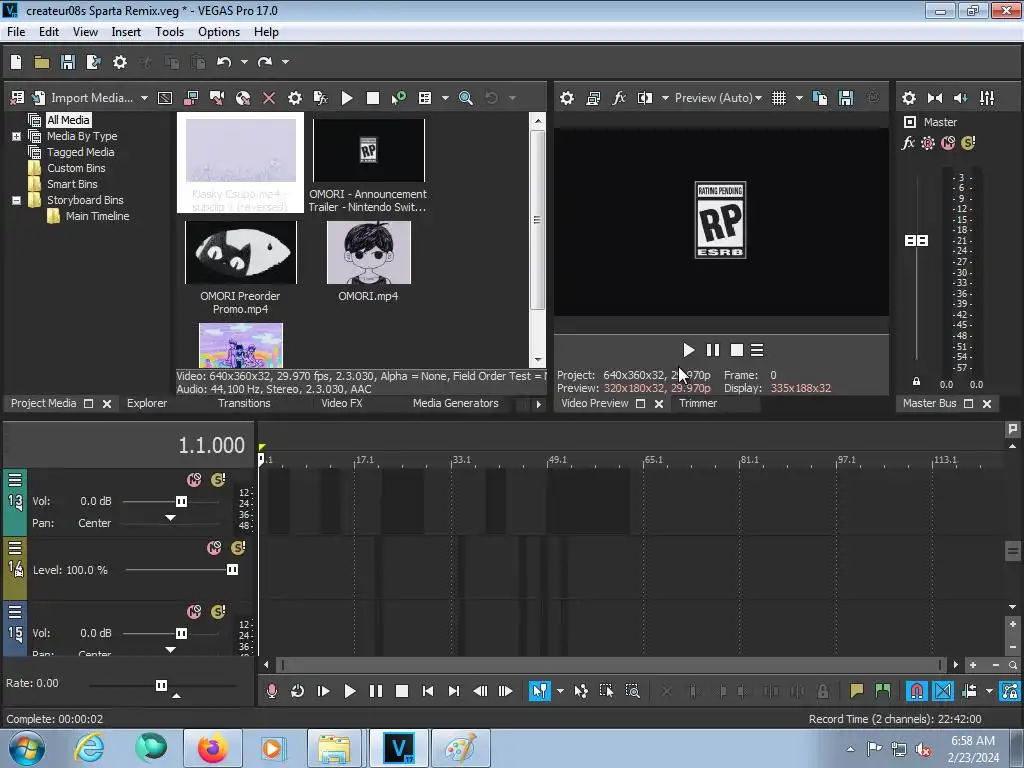Mute the Master bus
This screenshot has width=1024, height=768.
pos(948,143)
